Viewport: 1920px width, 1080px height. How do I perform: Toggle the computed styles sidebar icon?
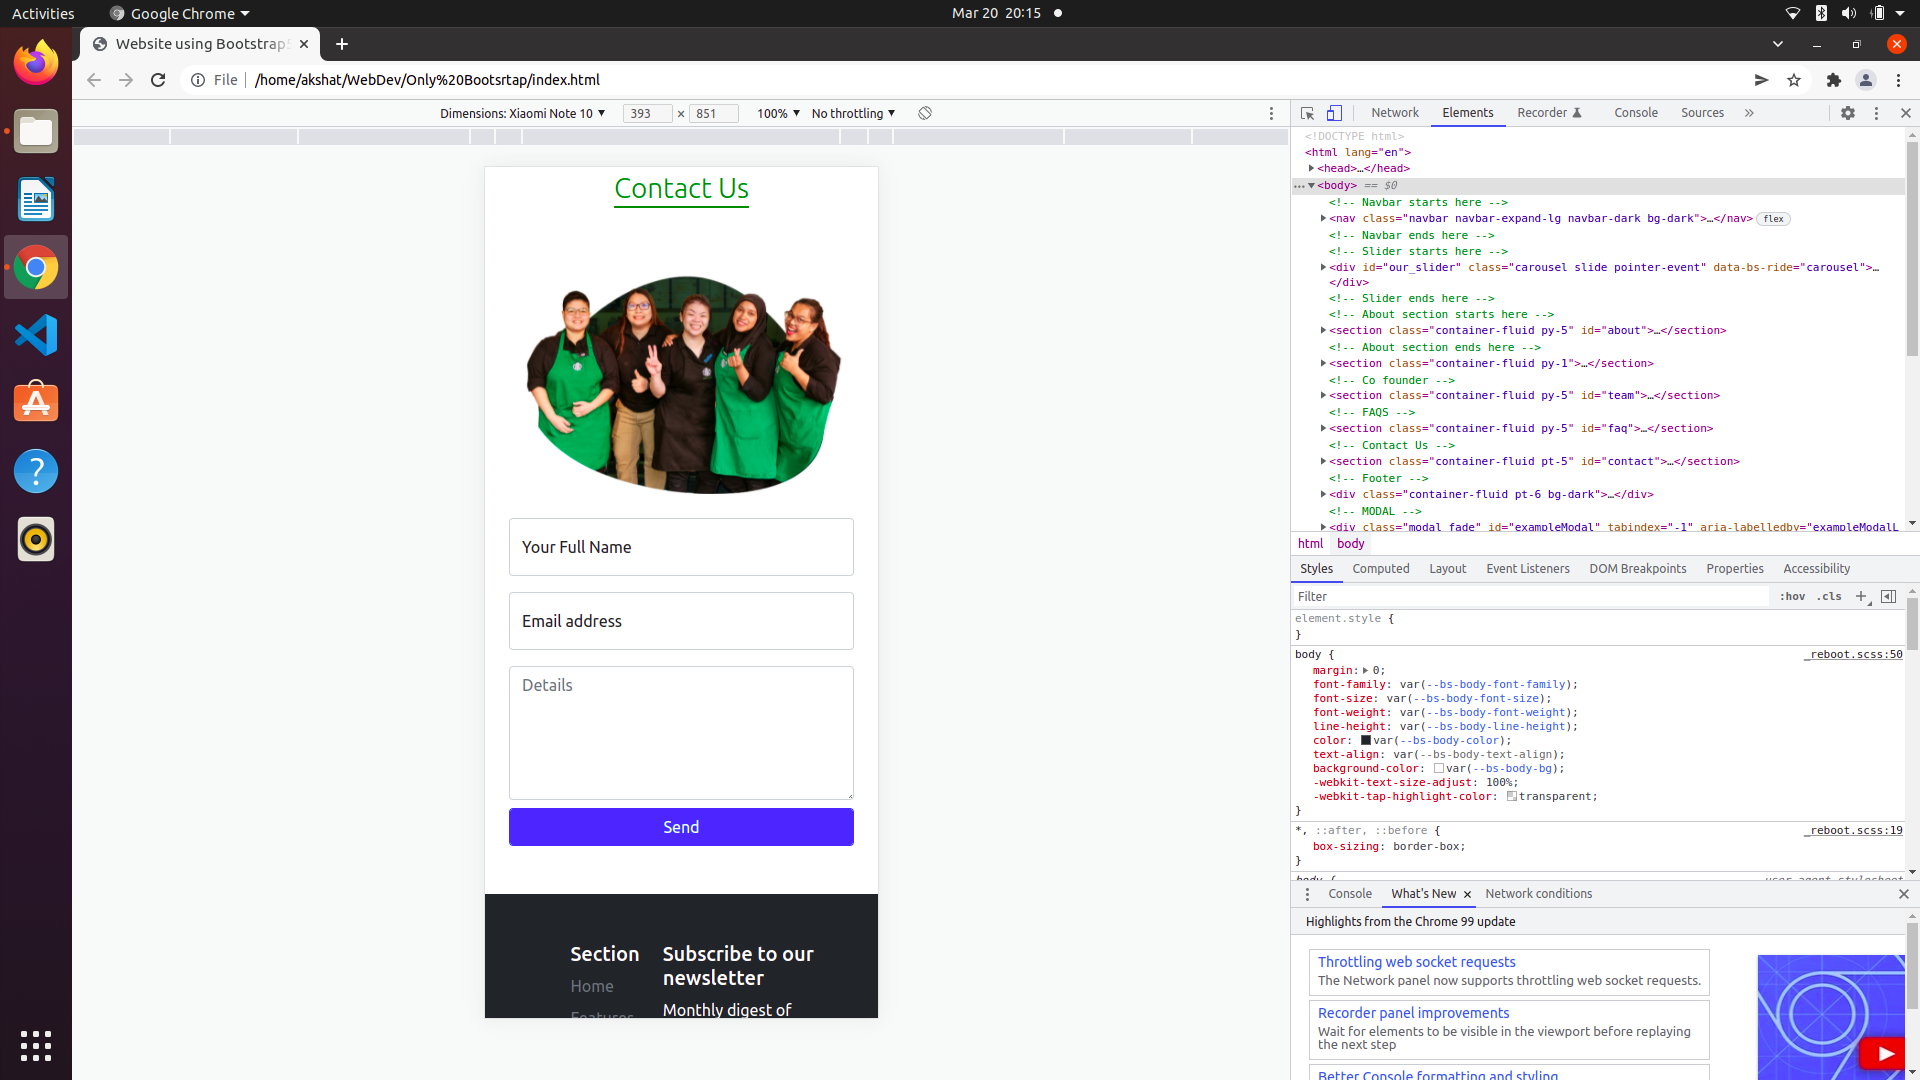pyautogui.click(x=1888, y=596)
